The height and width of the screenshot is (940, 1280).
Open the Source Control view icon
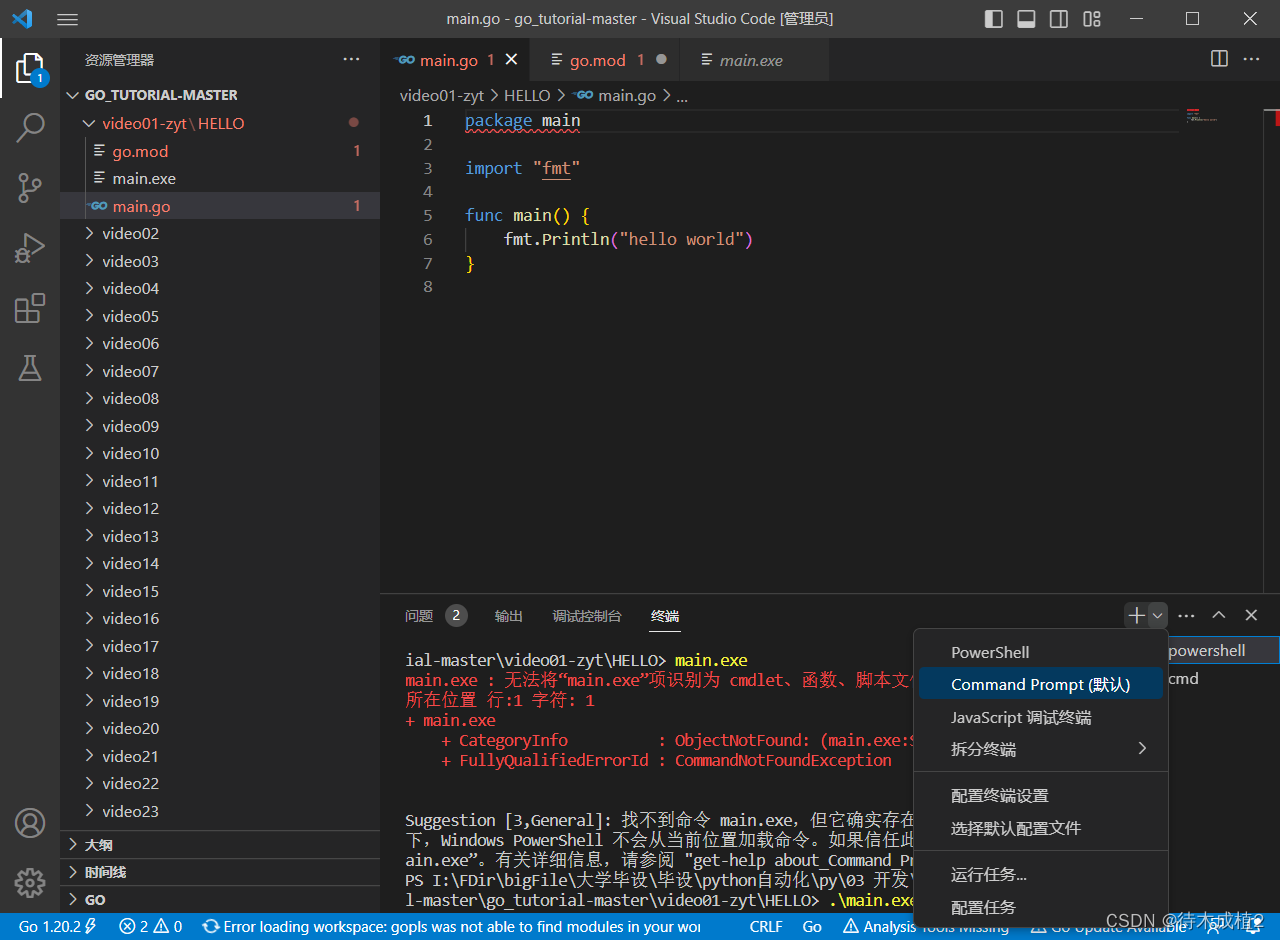click(x=30, y=187)
